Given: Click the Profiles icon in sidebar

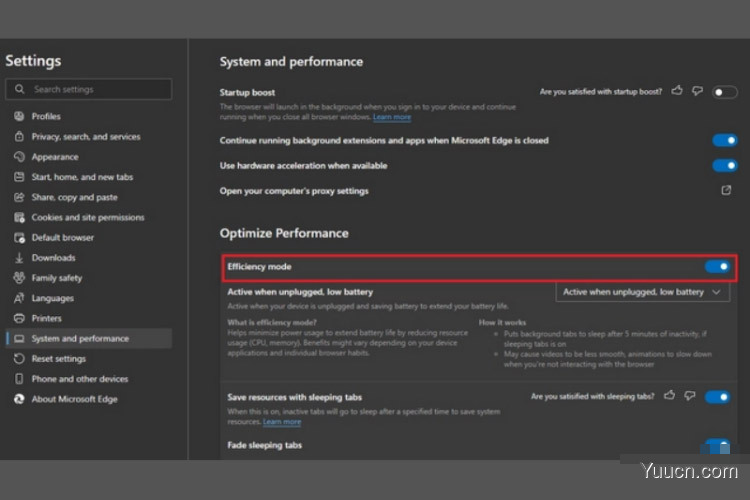Looking at the screenshot, I should tap(19, 116).
